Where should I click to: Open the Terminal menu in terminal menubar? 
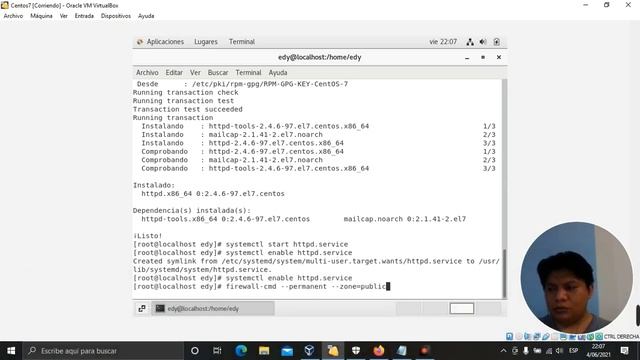click(248, 72)
